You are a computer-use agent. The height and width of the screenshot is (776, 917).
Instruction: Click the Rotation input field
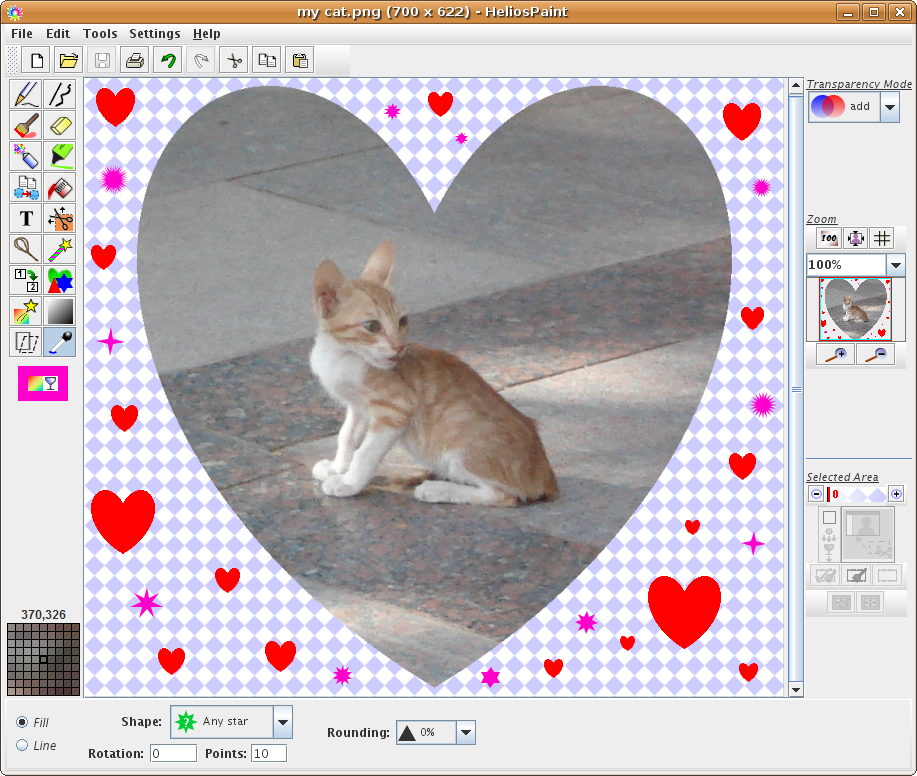[173, 753]
